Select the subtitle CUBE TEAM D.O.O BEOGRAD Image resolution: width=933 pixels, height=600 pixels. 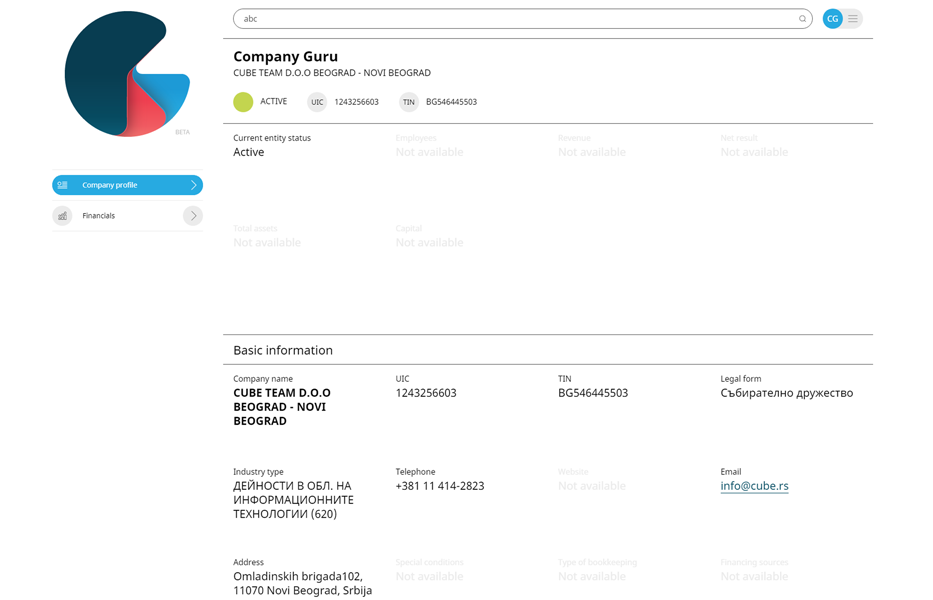(332, 73)
